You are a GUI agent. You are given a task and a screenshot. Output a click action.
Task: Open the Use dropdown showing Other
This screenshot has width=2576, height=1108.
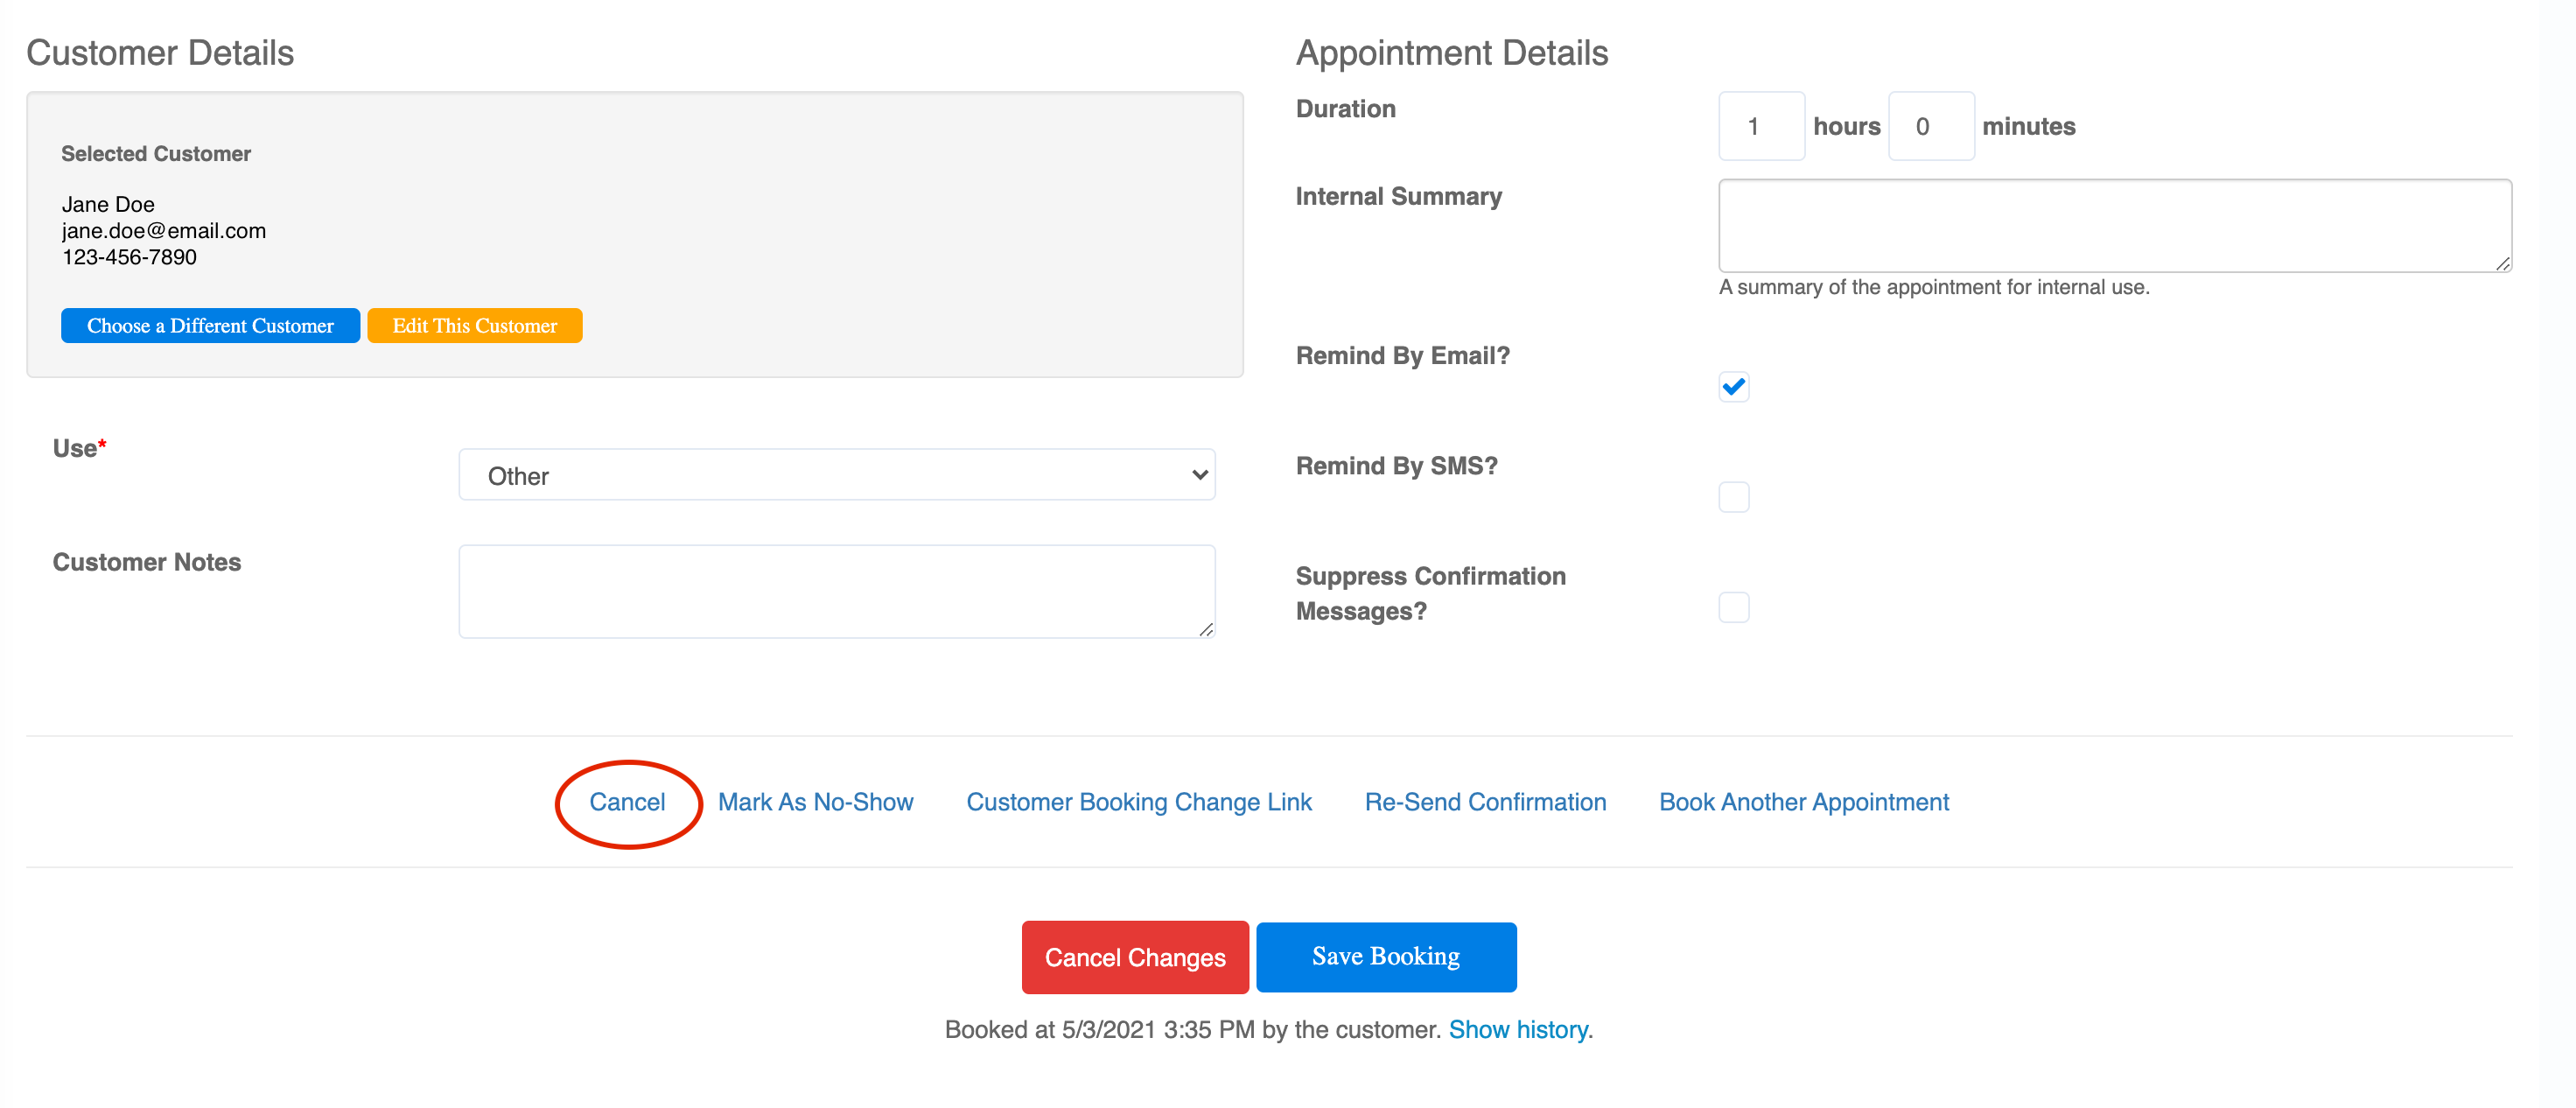pos(836,475)
